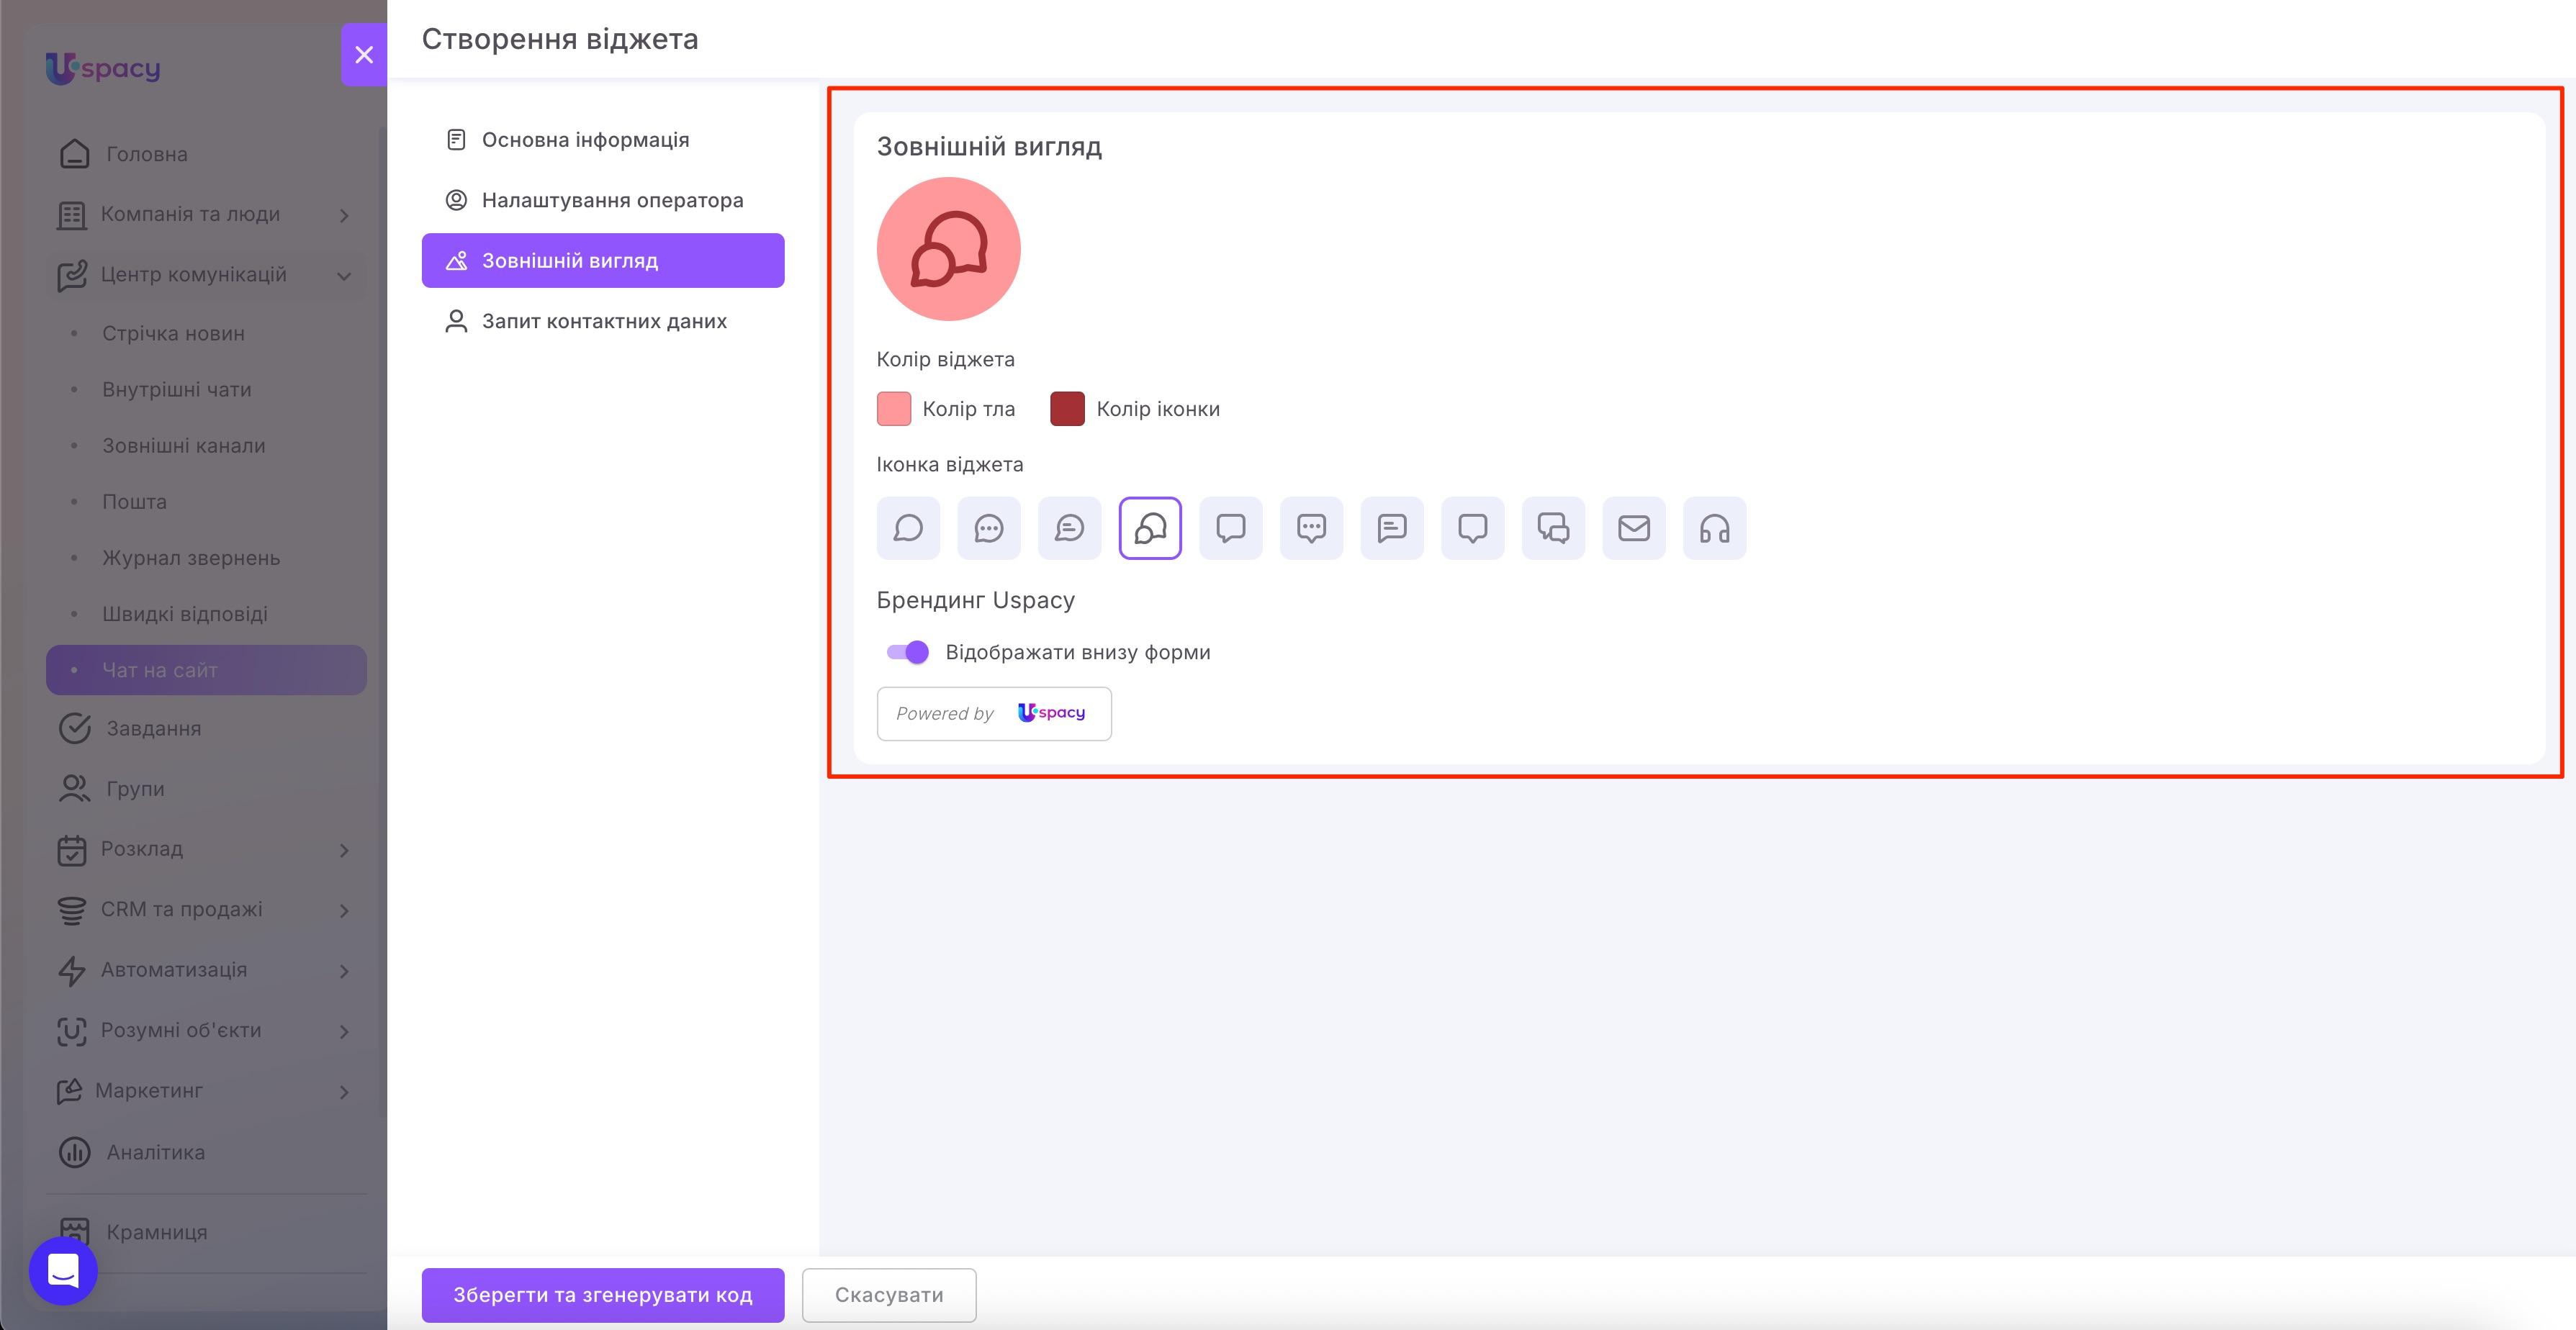2576x1330 pixels.
Task: Select the headphones support widget icon
Action: [x=1715, y=528]
